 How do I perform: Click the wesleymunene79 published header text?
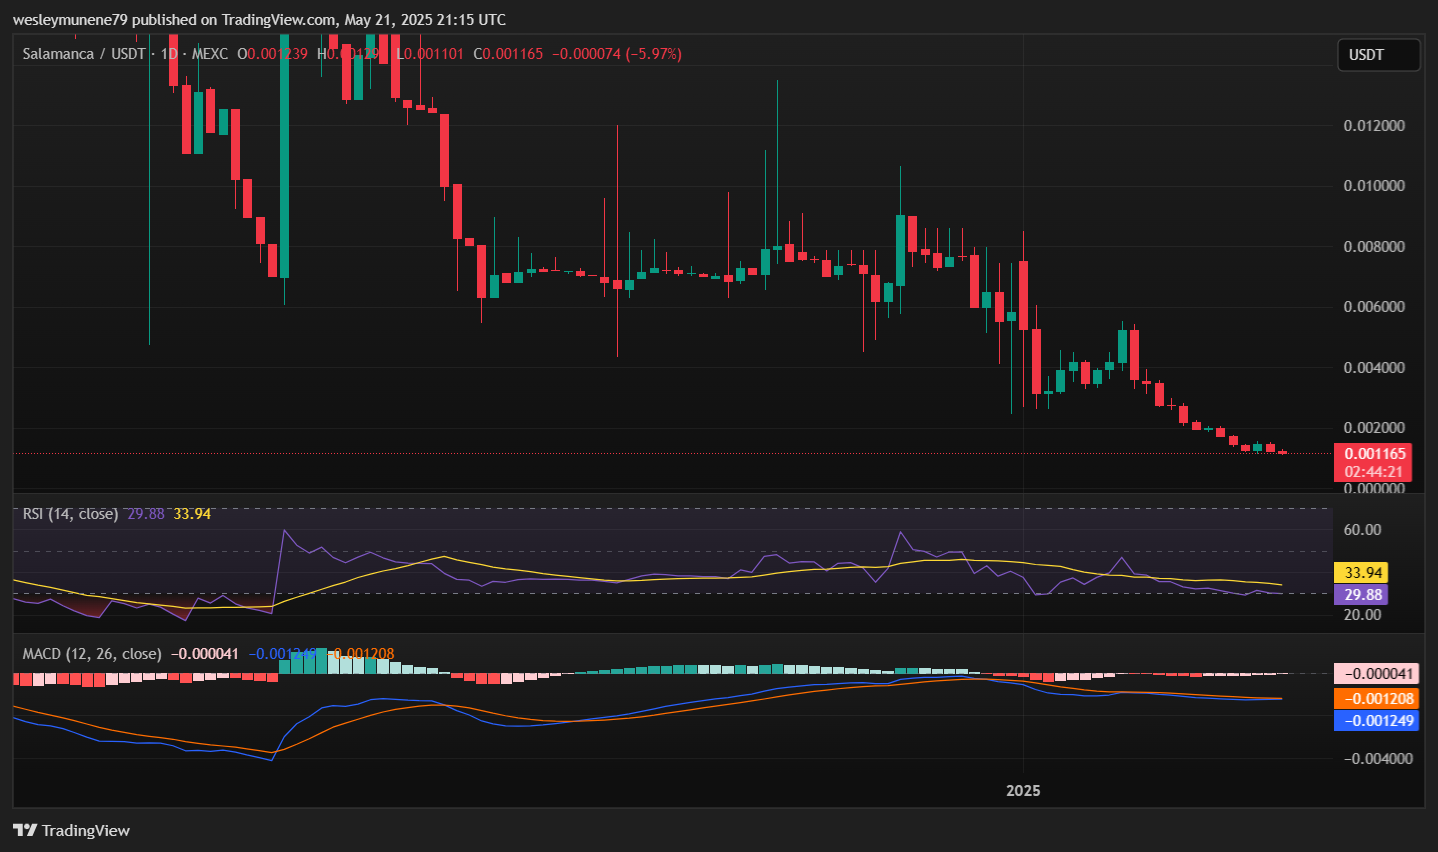[x=259, y=20]
